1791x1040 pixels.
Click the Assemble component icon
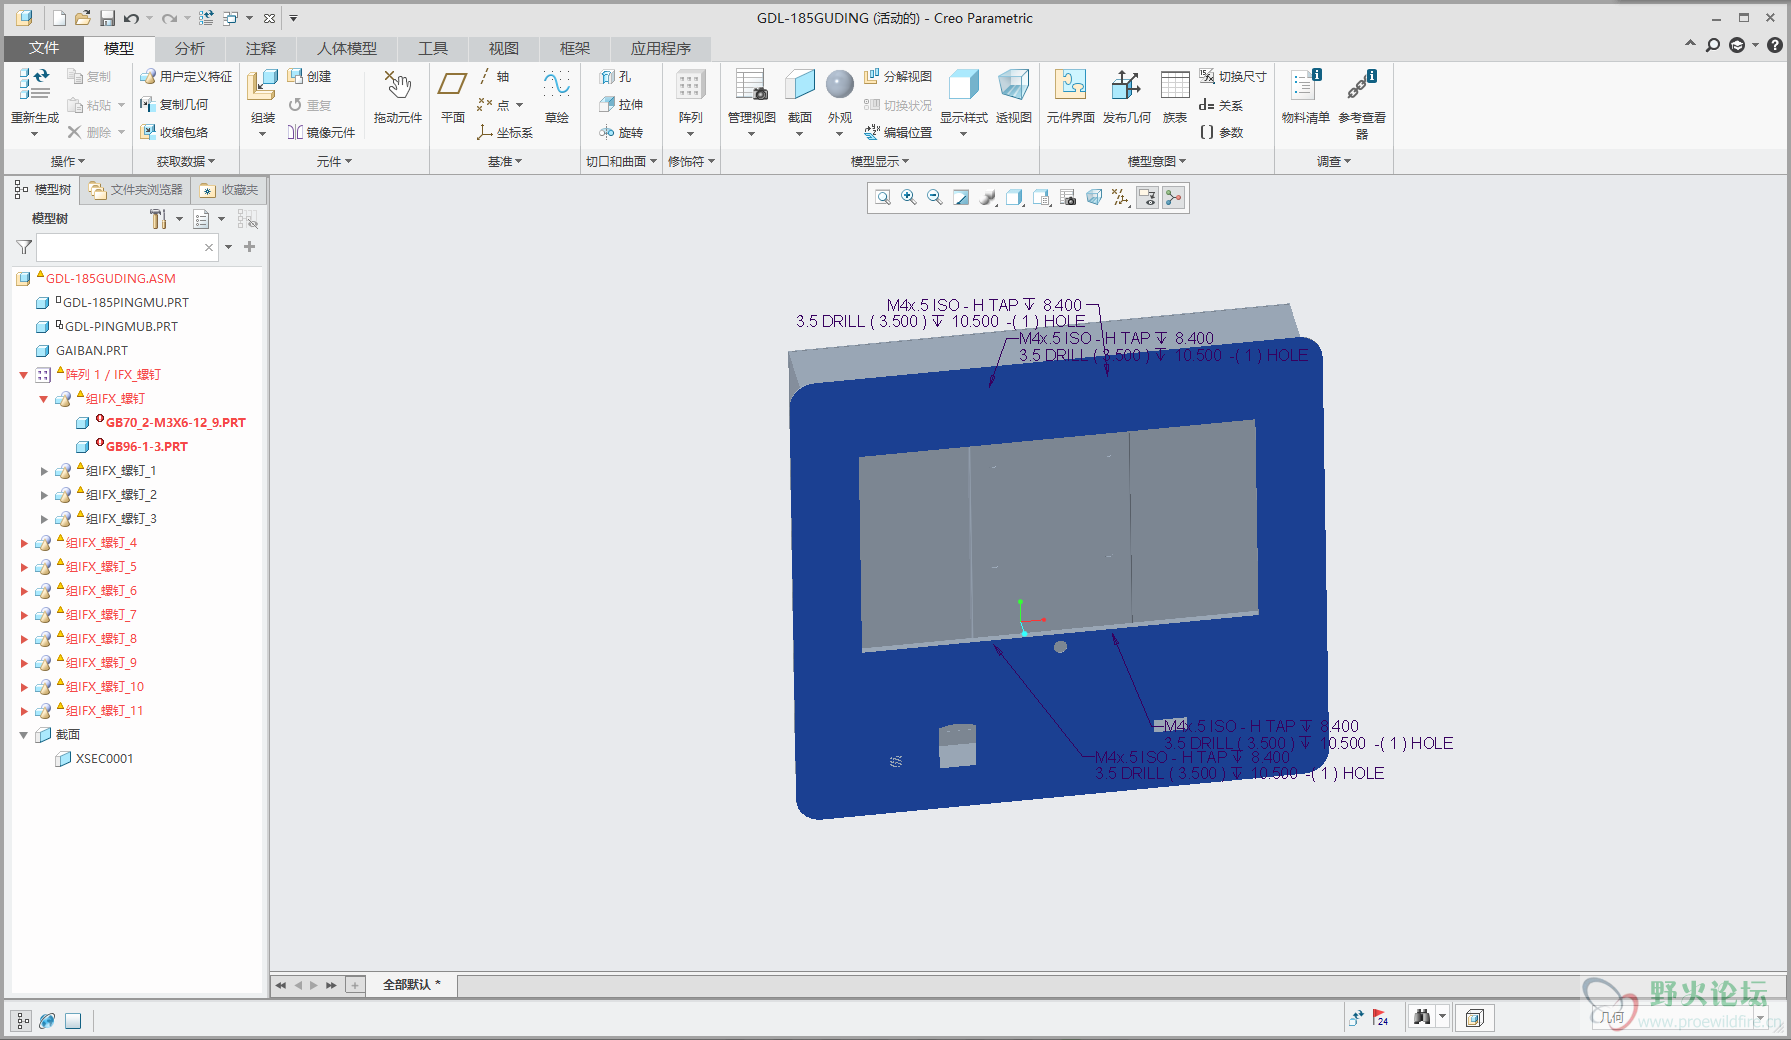[x=262, y=86]
